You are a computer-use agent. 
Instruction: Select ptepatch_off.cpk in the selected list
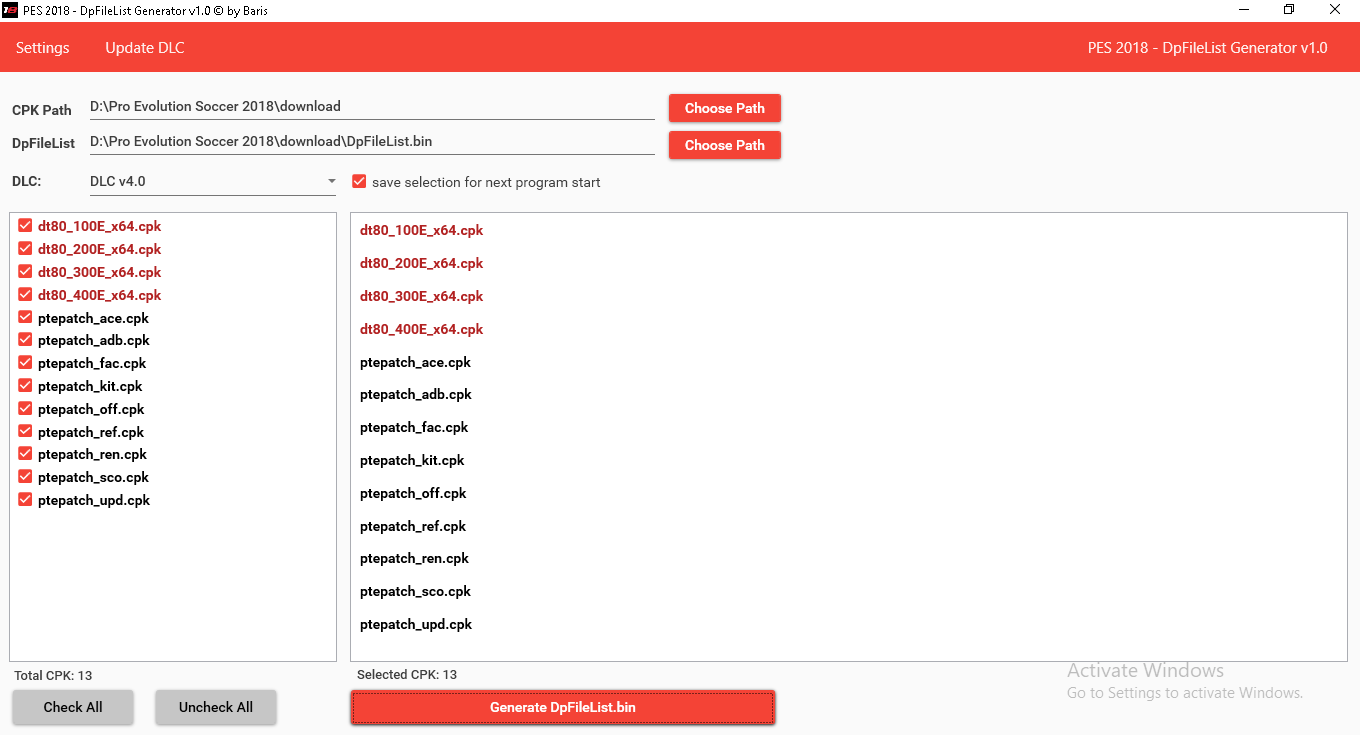coord(413,493)
